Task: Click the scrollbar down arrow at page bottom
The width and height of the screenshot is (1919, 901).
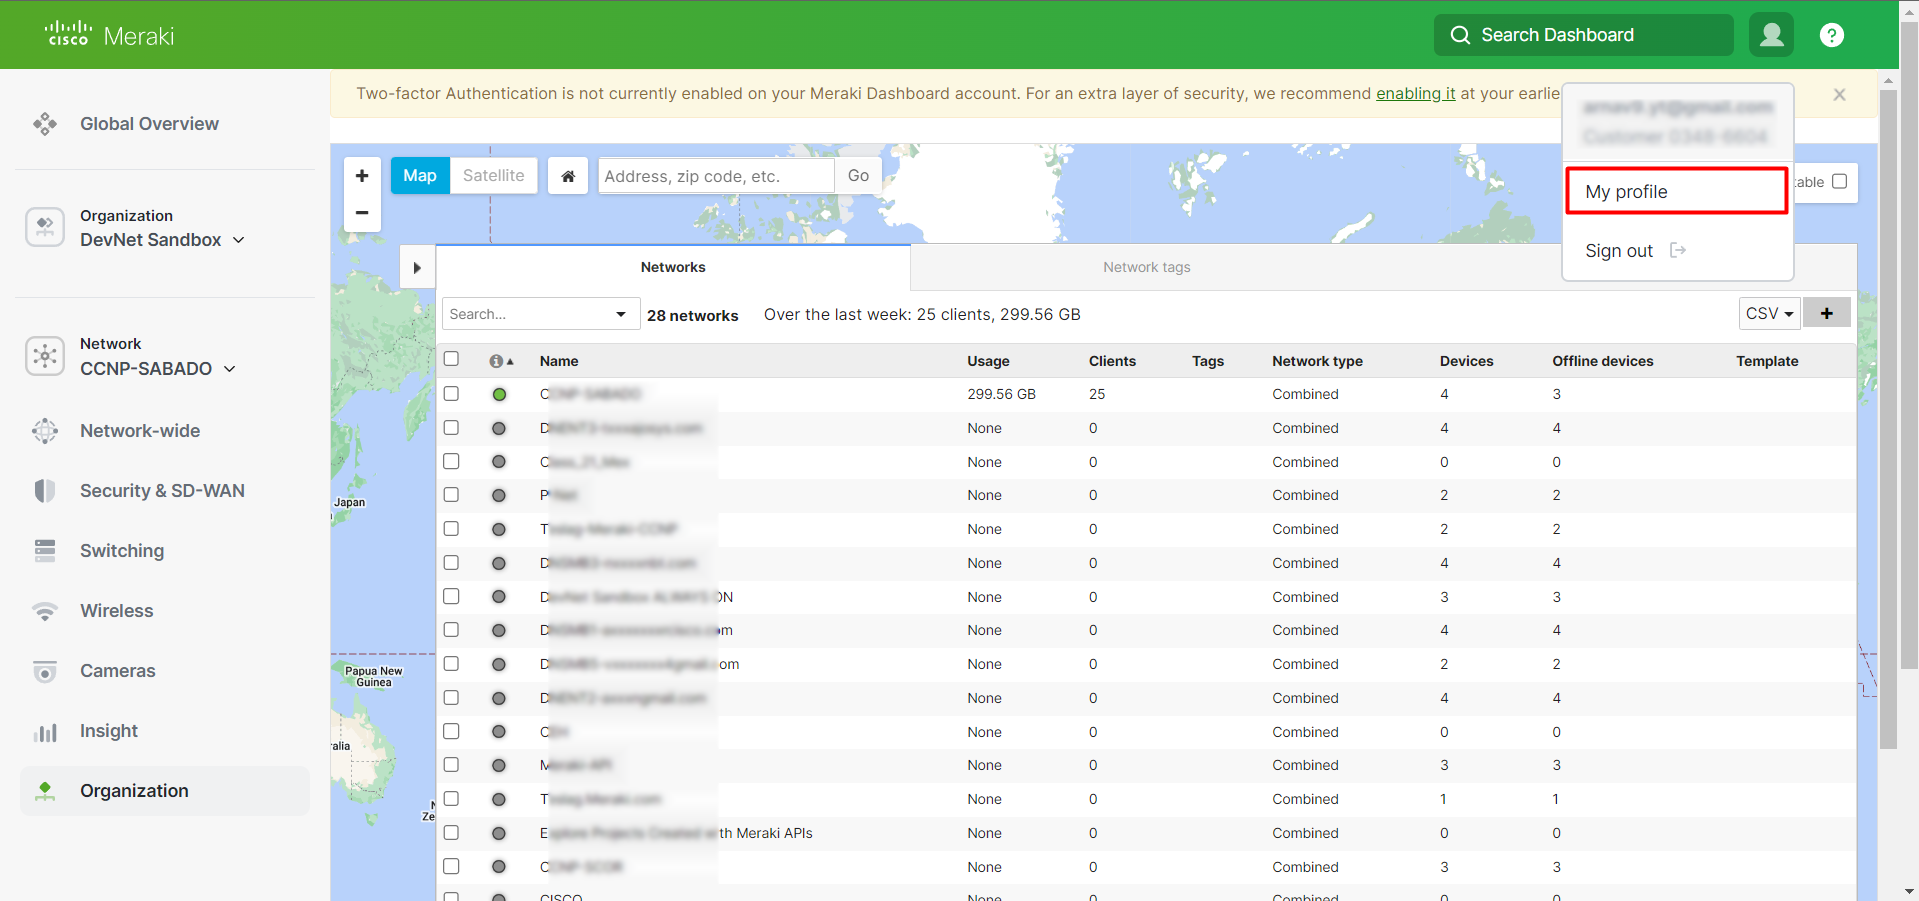Action: tap(1908, 891)
